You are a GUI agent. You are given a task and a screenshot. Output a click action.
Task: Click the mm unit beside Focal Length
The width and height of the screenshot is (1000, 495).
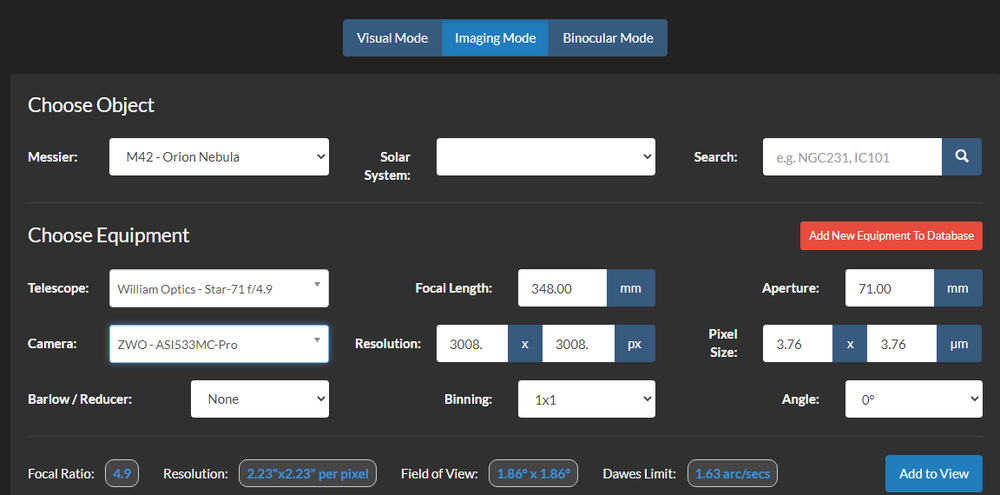[631, 288]
